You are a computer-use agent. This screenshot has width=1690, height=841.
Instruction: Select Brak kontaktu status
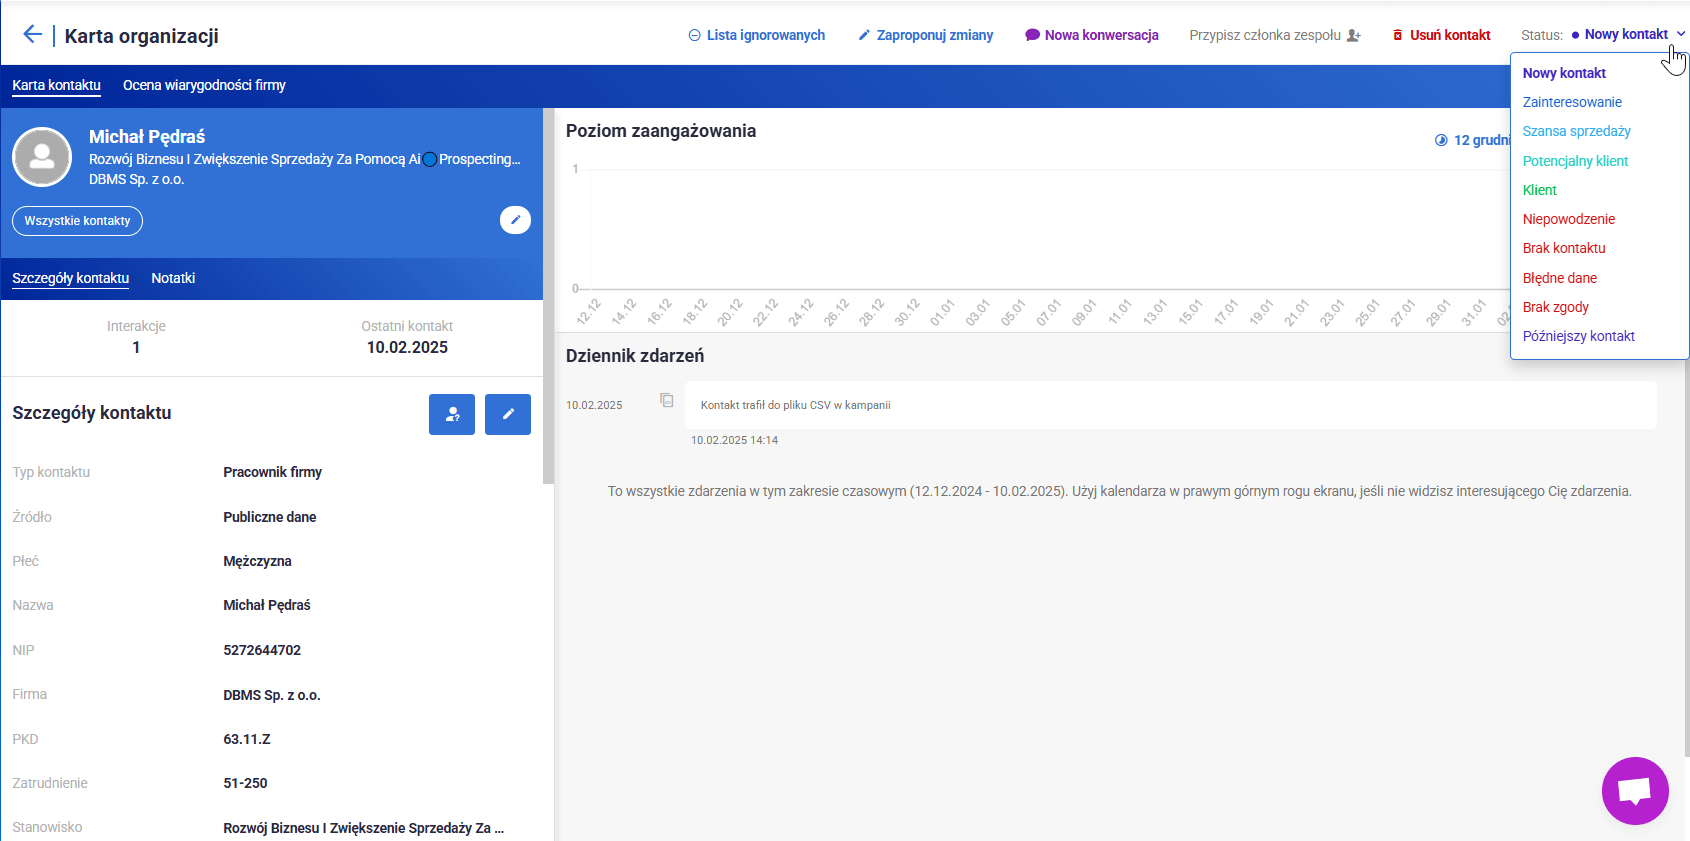click(1564, 248)
